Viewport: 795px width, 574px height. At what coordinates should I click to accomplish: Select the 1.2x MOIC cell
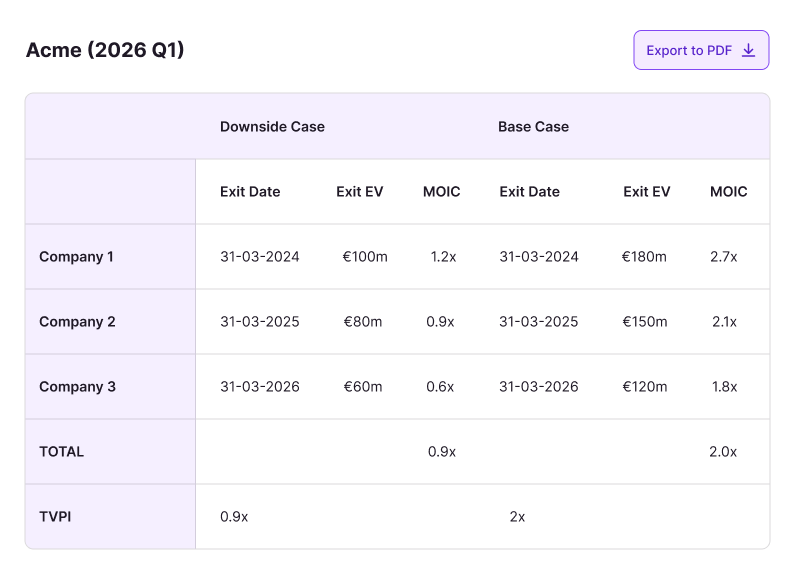(x=443, y=257)
